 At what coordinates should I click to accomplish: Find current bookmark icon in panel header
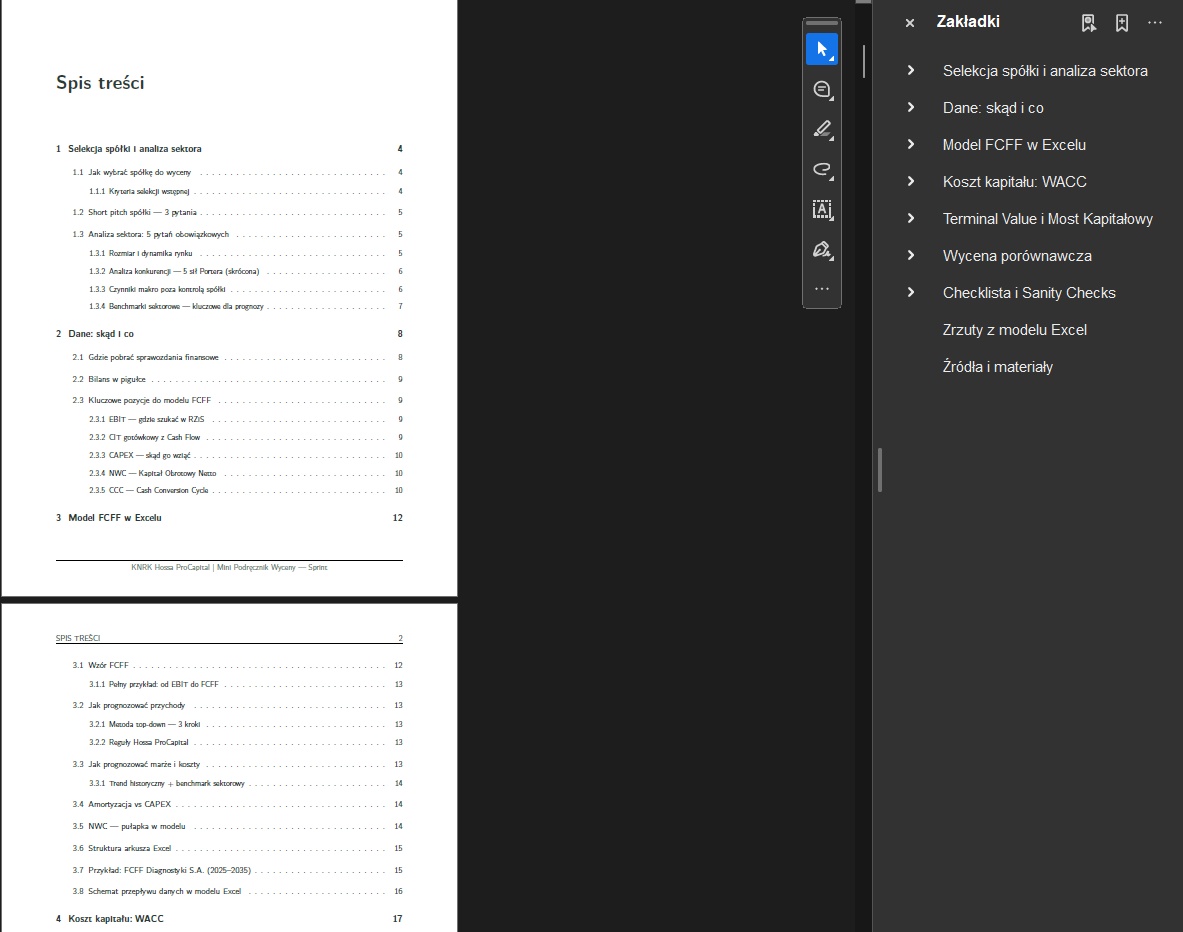pyautogui.click(x=1088, y=23)
